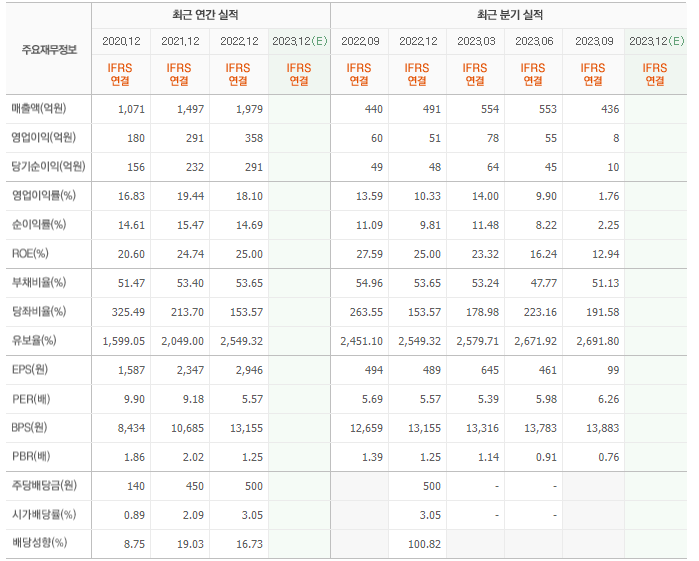Select the '배당성향(%)' row label
This screenshot has width=699, height=561.
[39, 543]
